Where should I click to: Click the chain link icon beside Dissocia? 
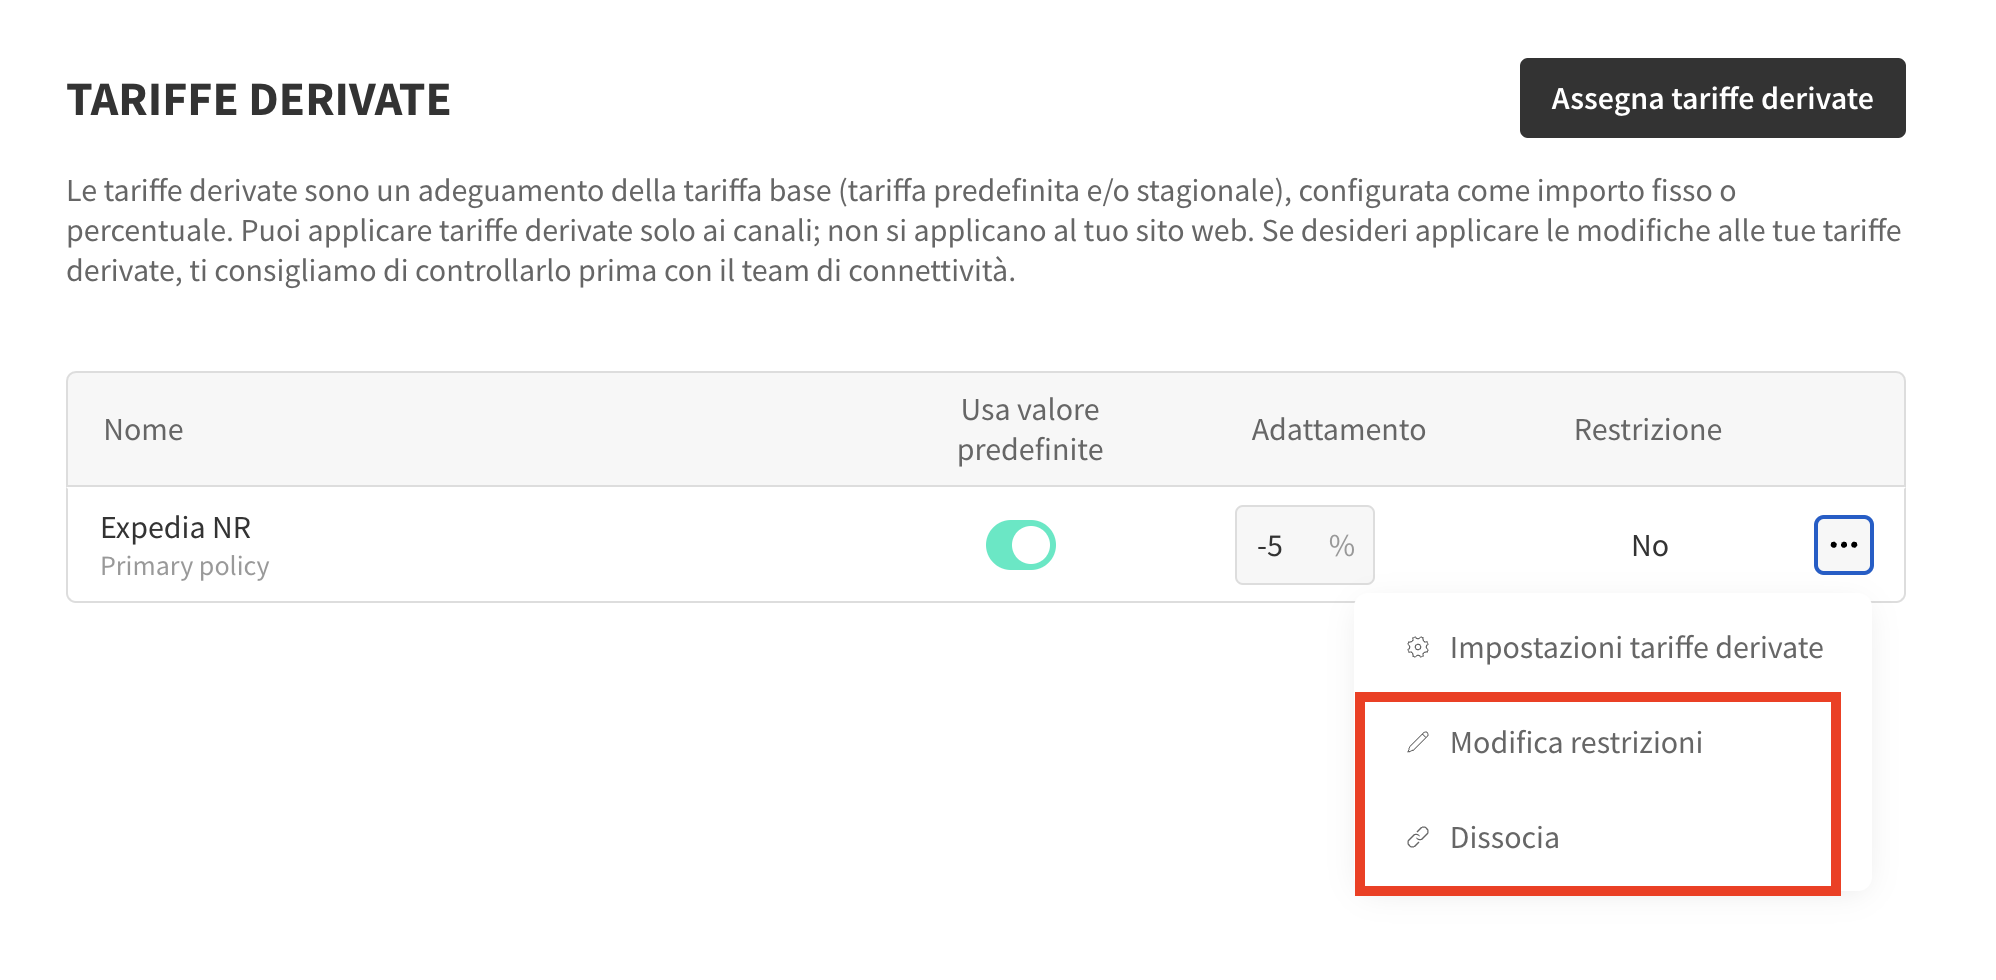click(x=1418, y=837)
